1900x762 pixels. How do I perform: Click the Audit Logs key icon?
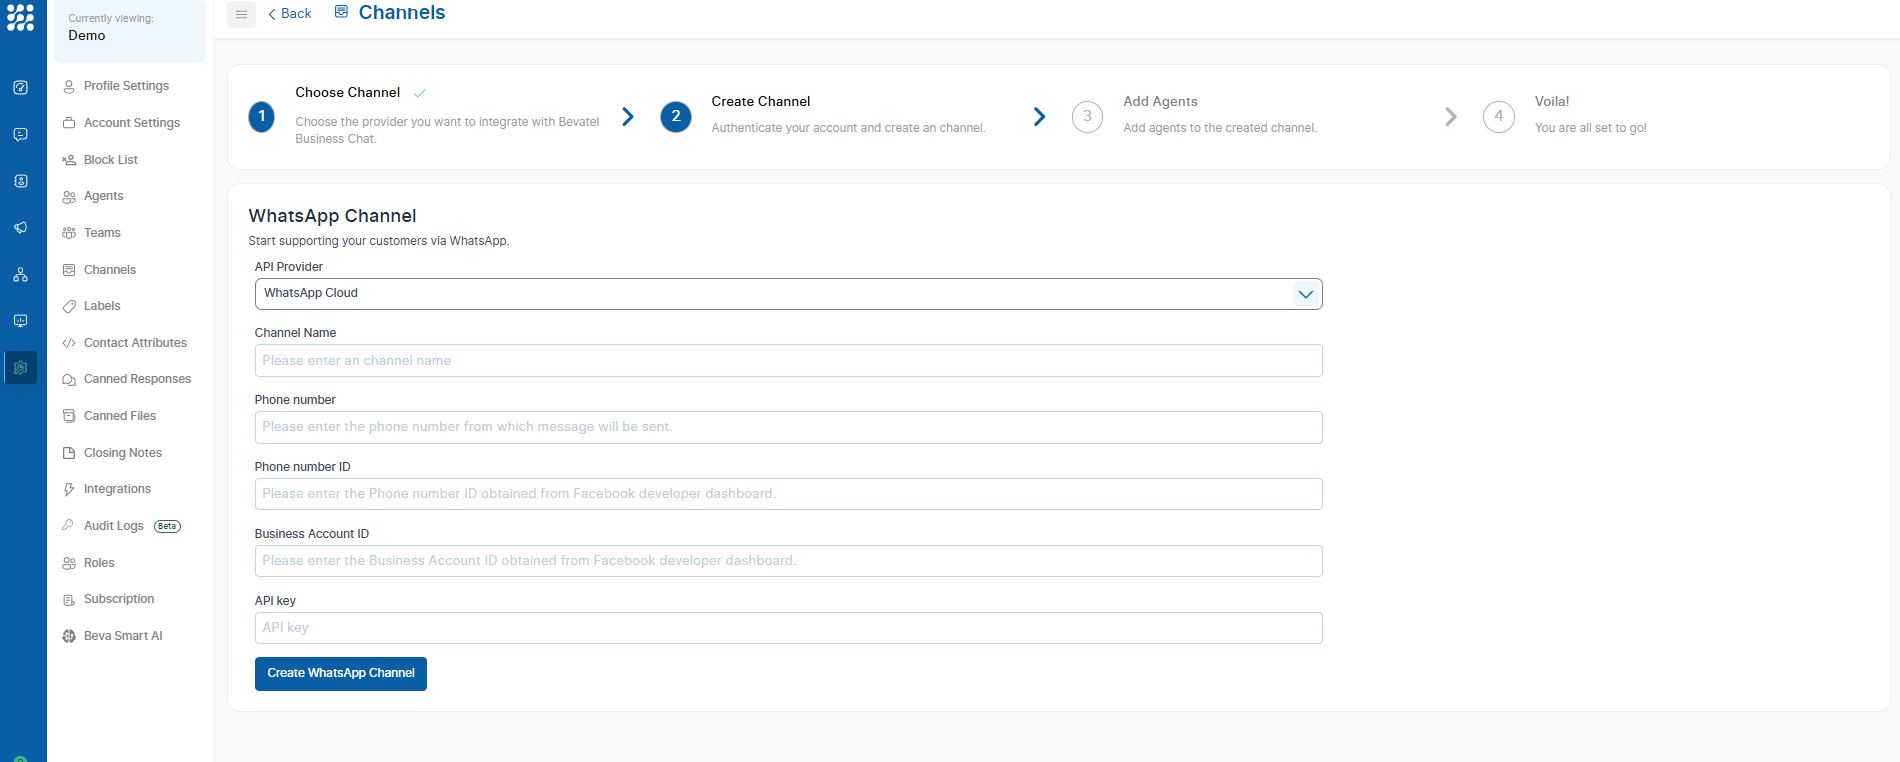click(x=69, y=525)
